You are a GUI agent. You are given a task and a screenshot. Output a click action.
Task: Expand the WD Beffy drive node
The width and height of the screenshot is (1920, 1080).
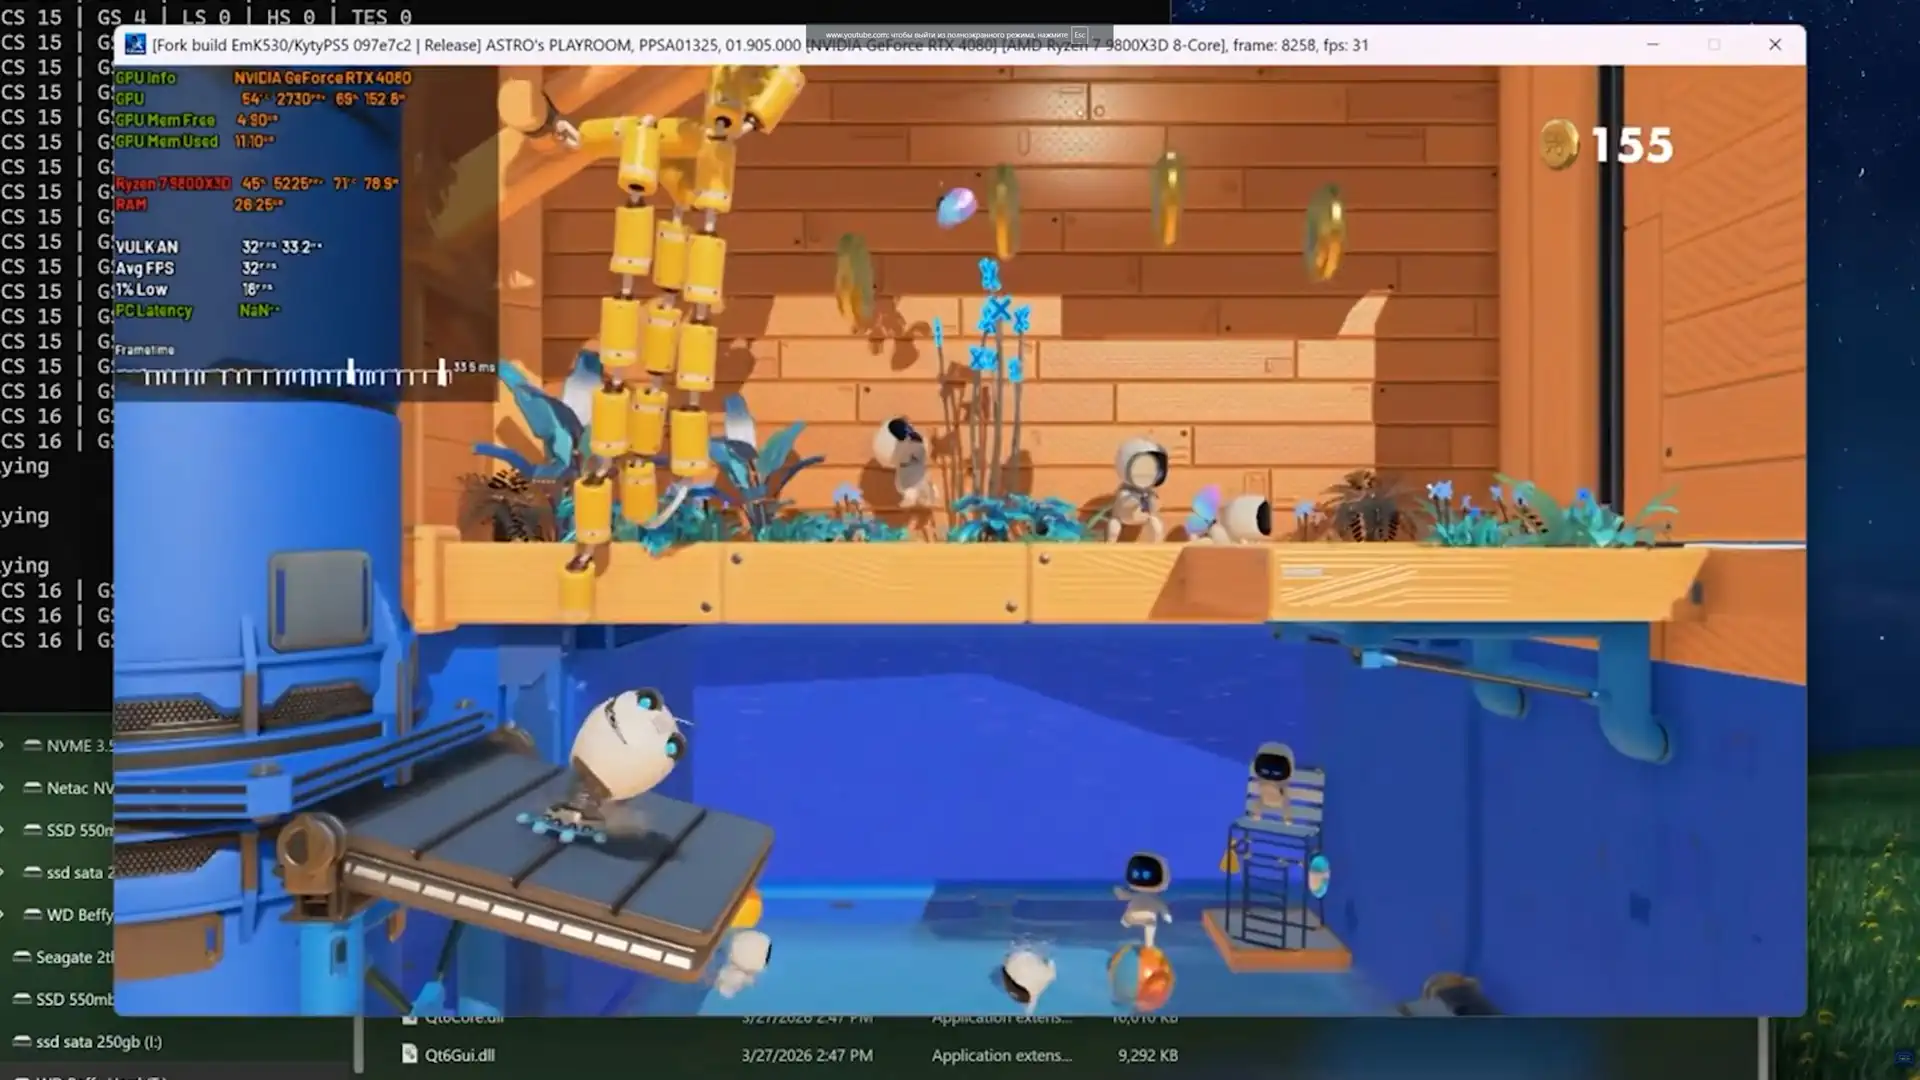pyautogui.click(x=4, y=914)
